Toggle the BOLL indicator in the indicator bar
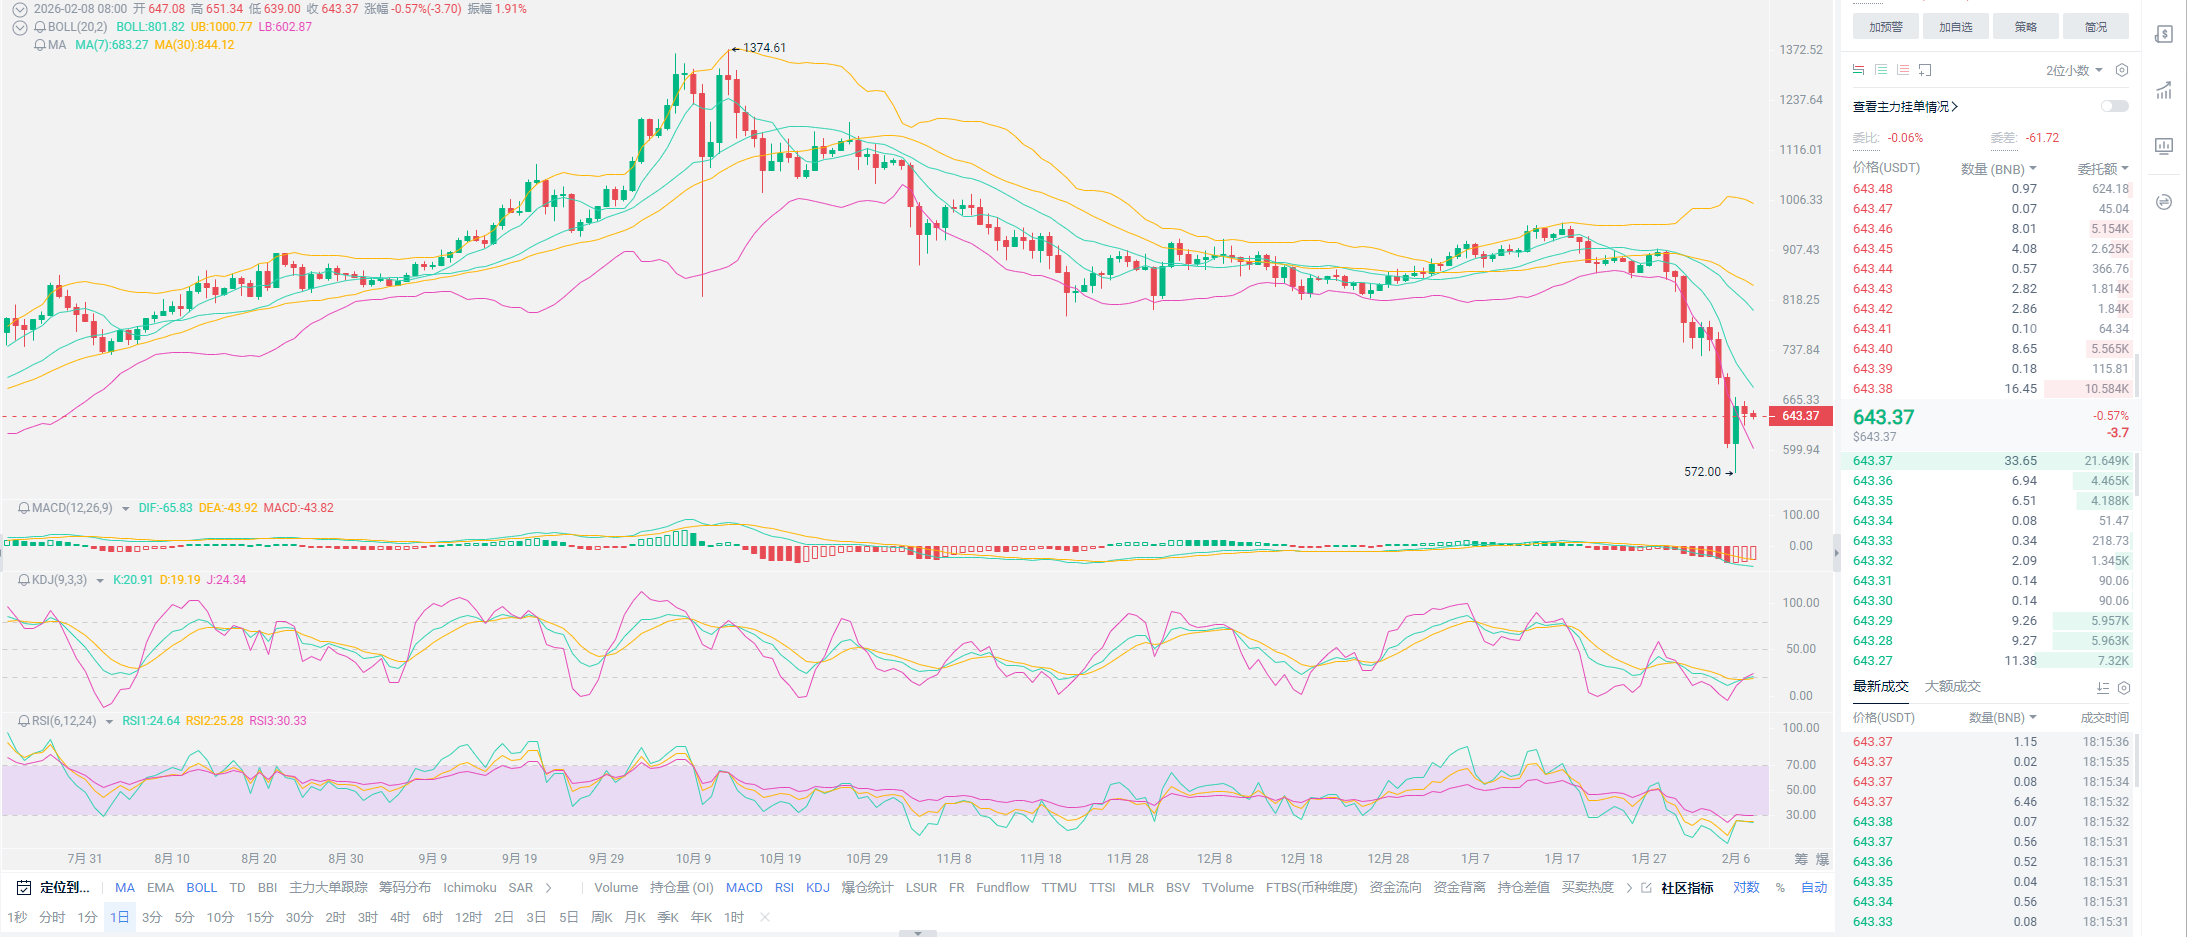The image size is (2187, 937). pos(201,888)
